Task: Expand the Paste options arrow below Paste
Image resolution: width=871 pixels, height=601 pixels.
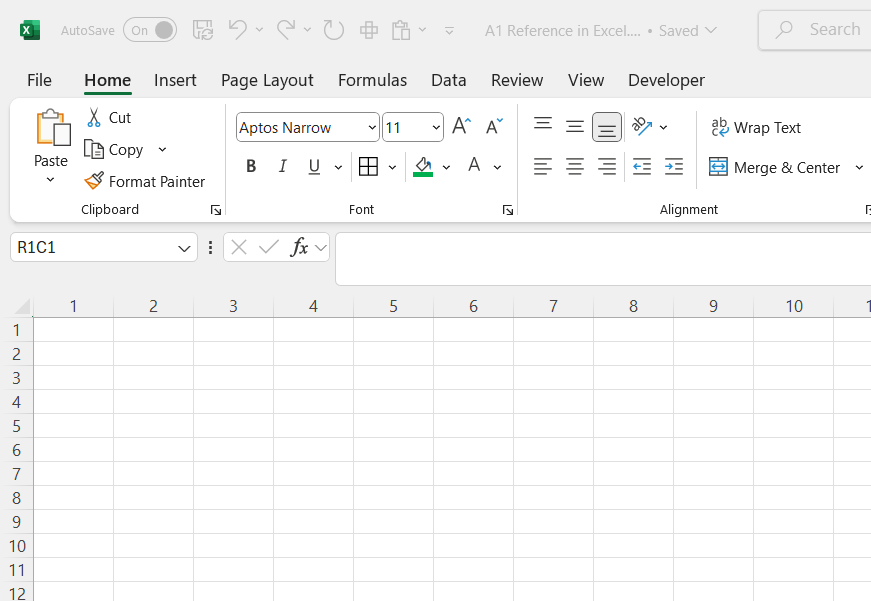Action: coord(51,179)
